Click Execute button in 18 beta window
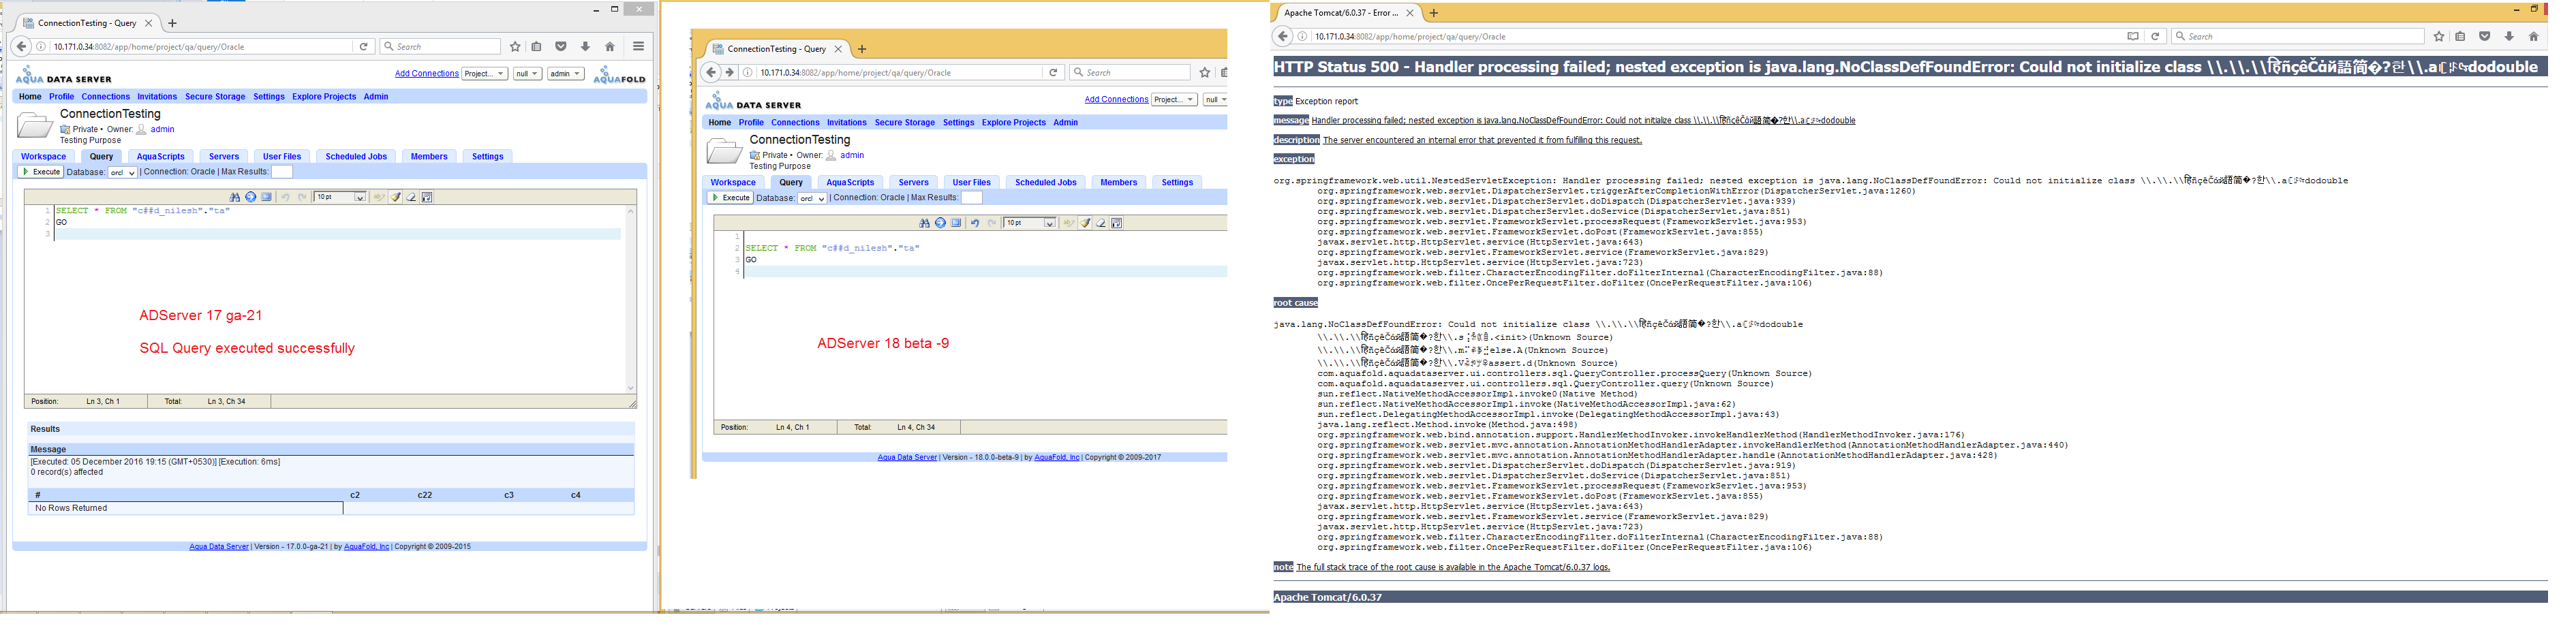The width and height of the screenshot is (2576, 643). click(x=731, y=198)
